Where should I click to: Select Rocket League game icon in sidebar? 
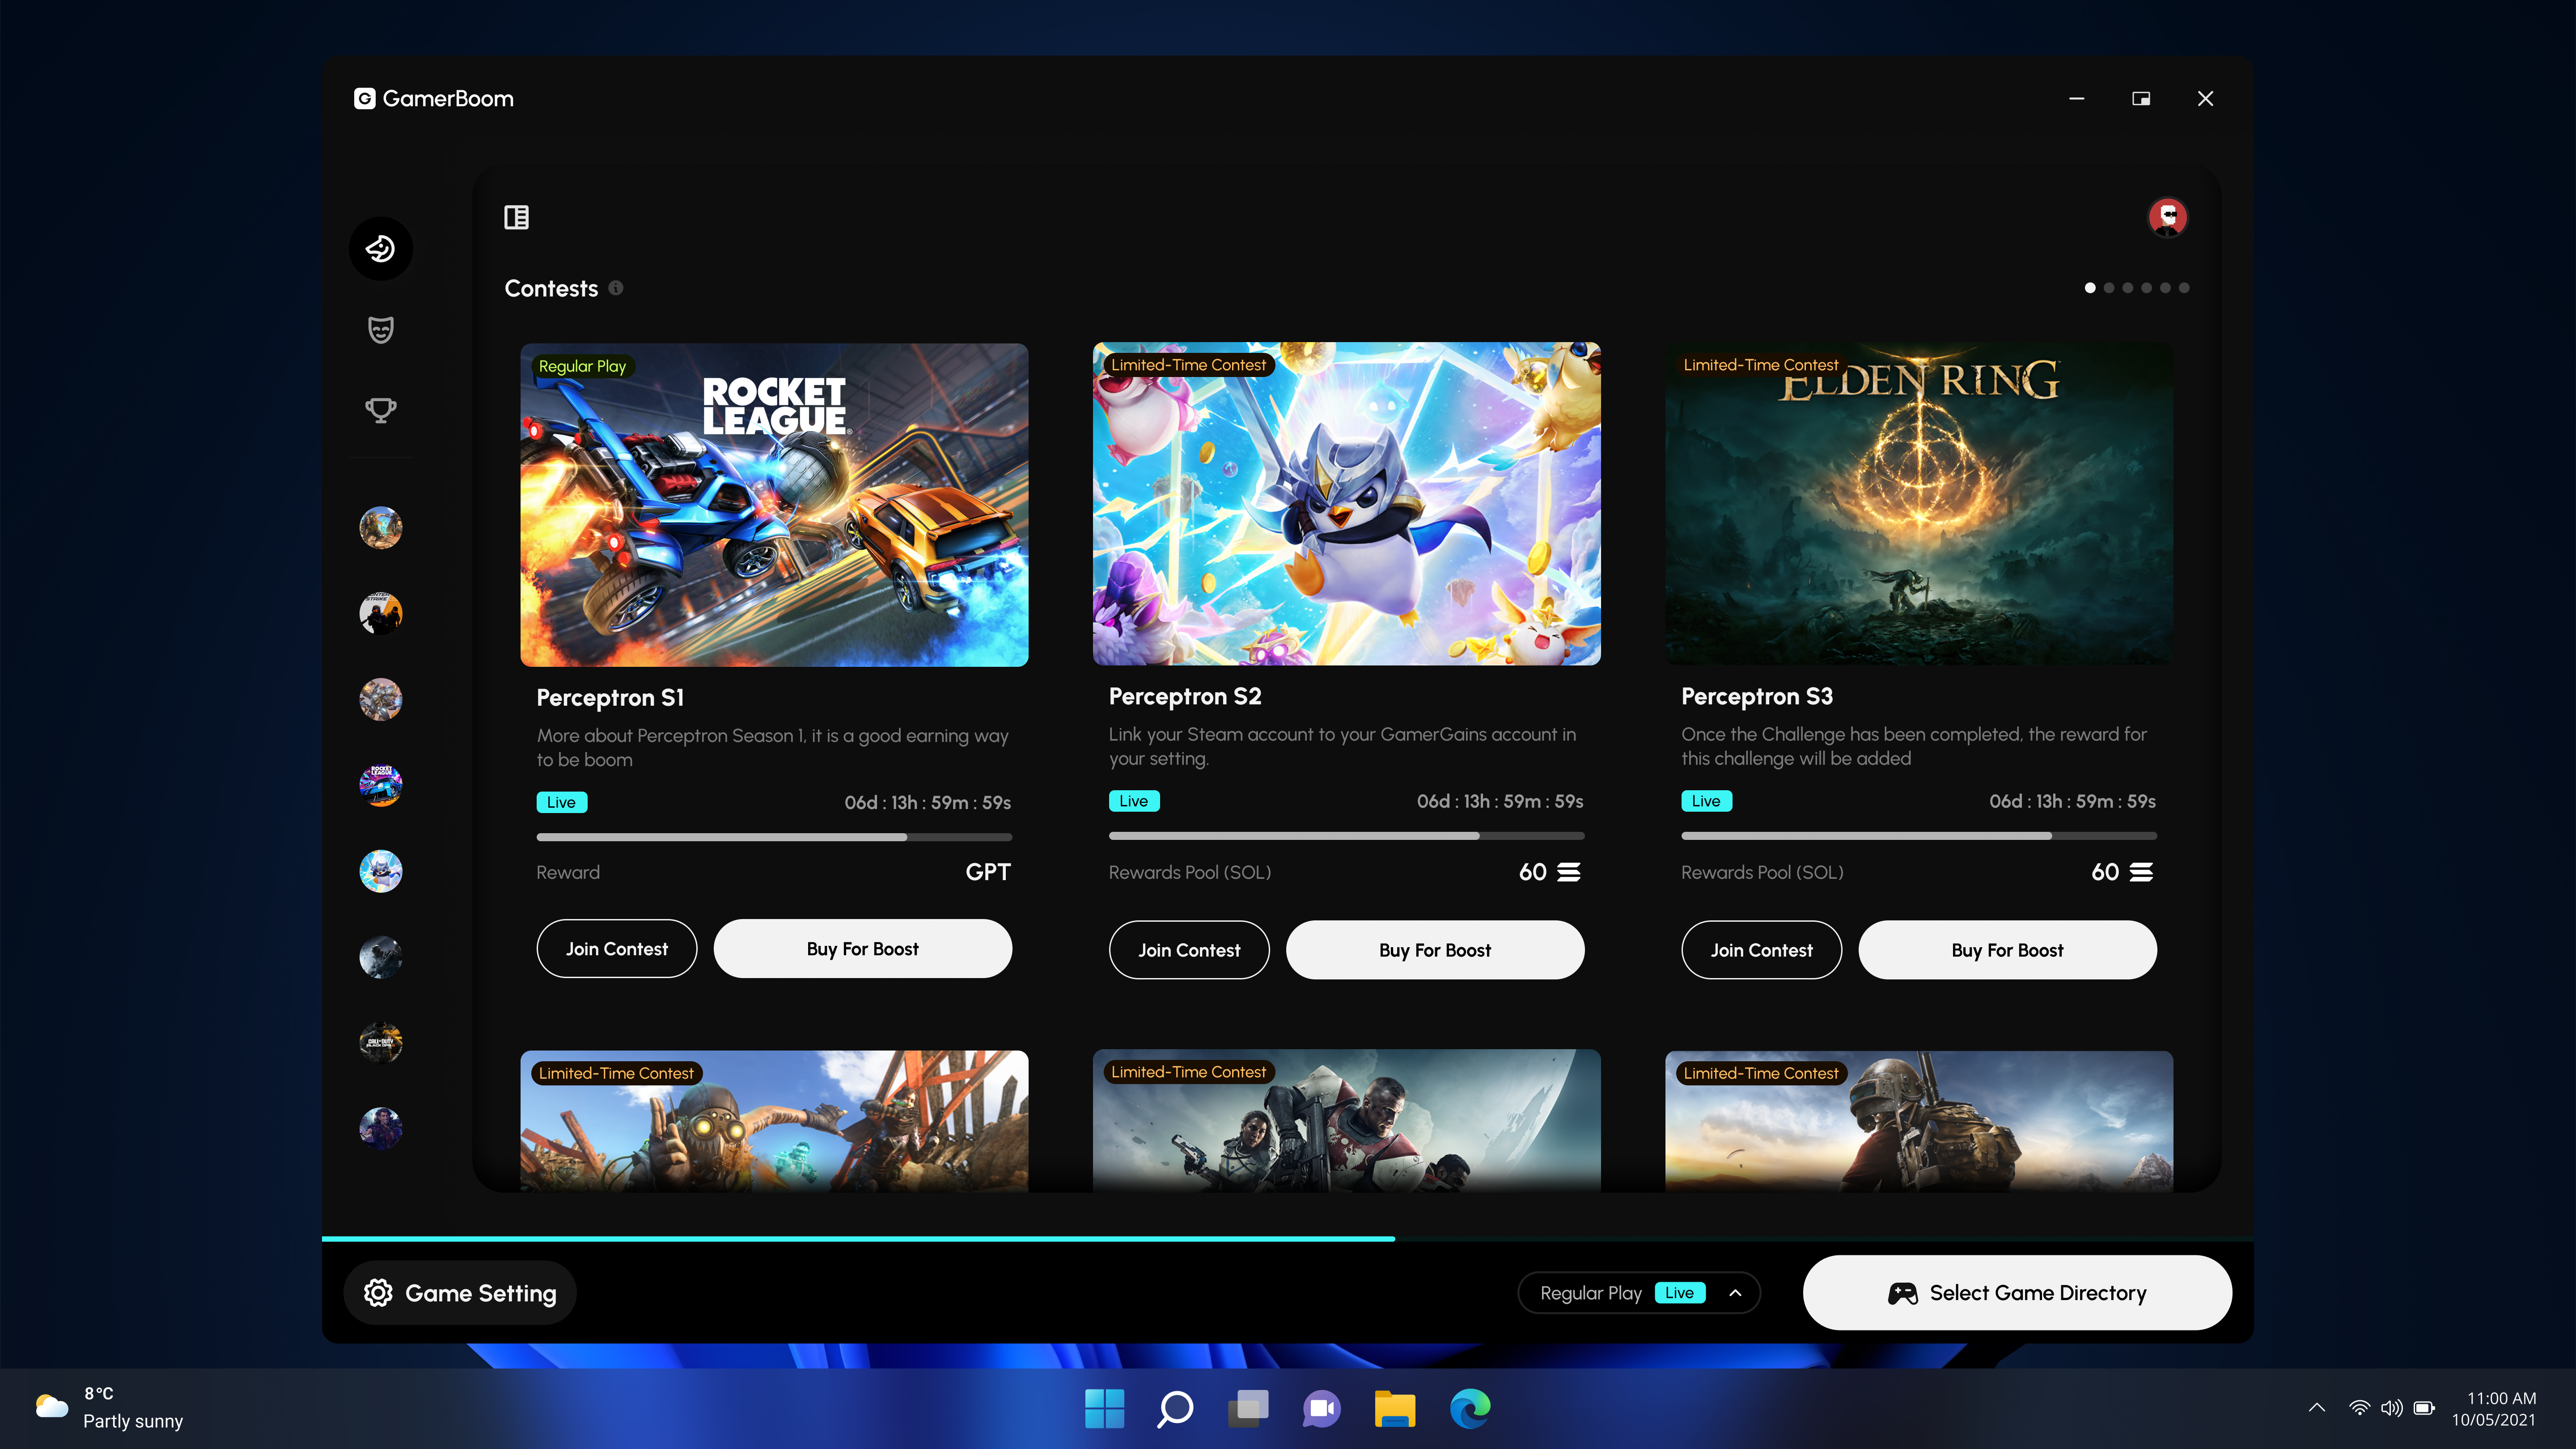click(380, 785)
